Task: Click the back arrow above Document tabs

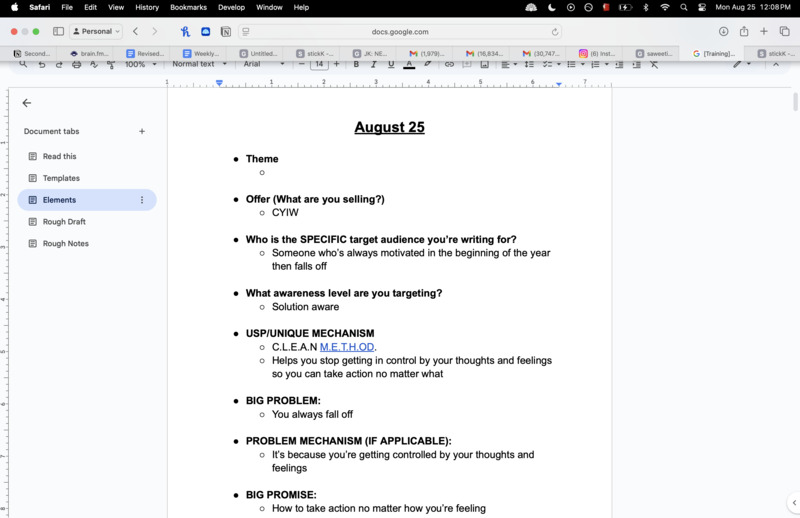Action: pyautogui.click(x=27, y=103)
